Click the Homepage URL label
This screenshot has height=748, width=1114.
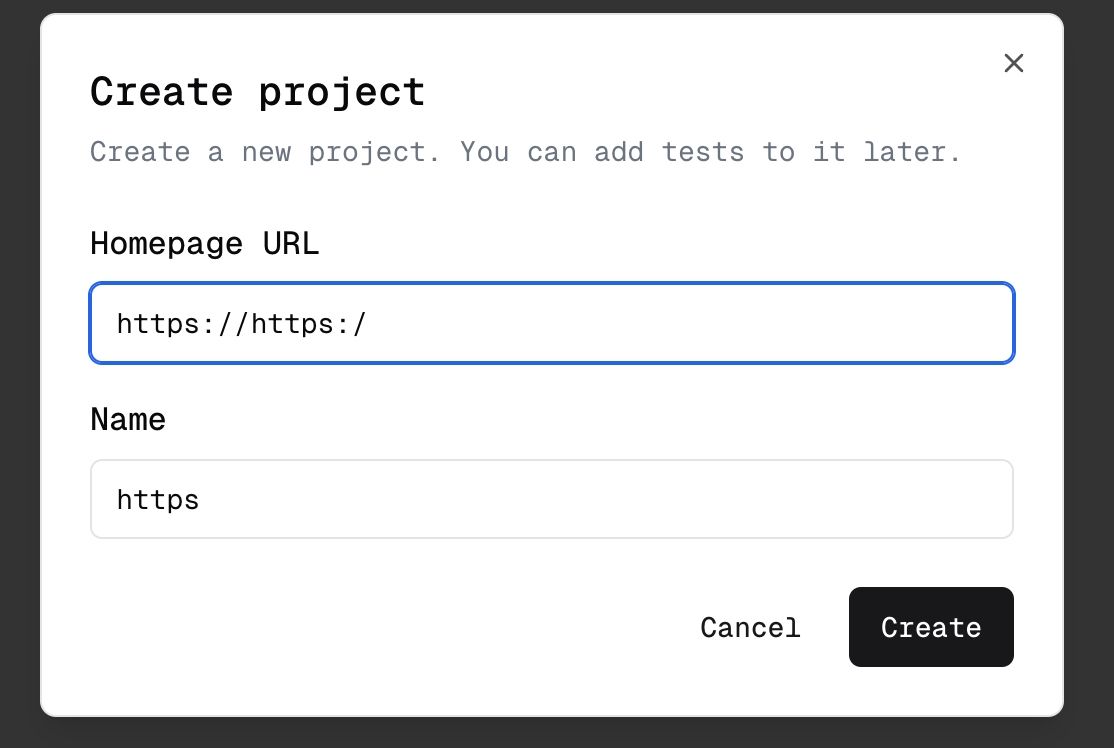[x=204, y=243]
